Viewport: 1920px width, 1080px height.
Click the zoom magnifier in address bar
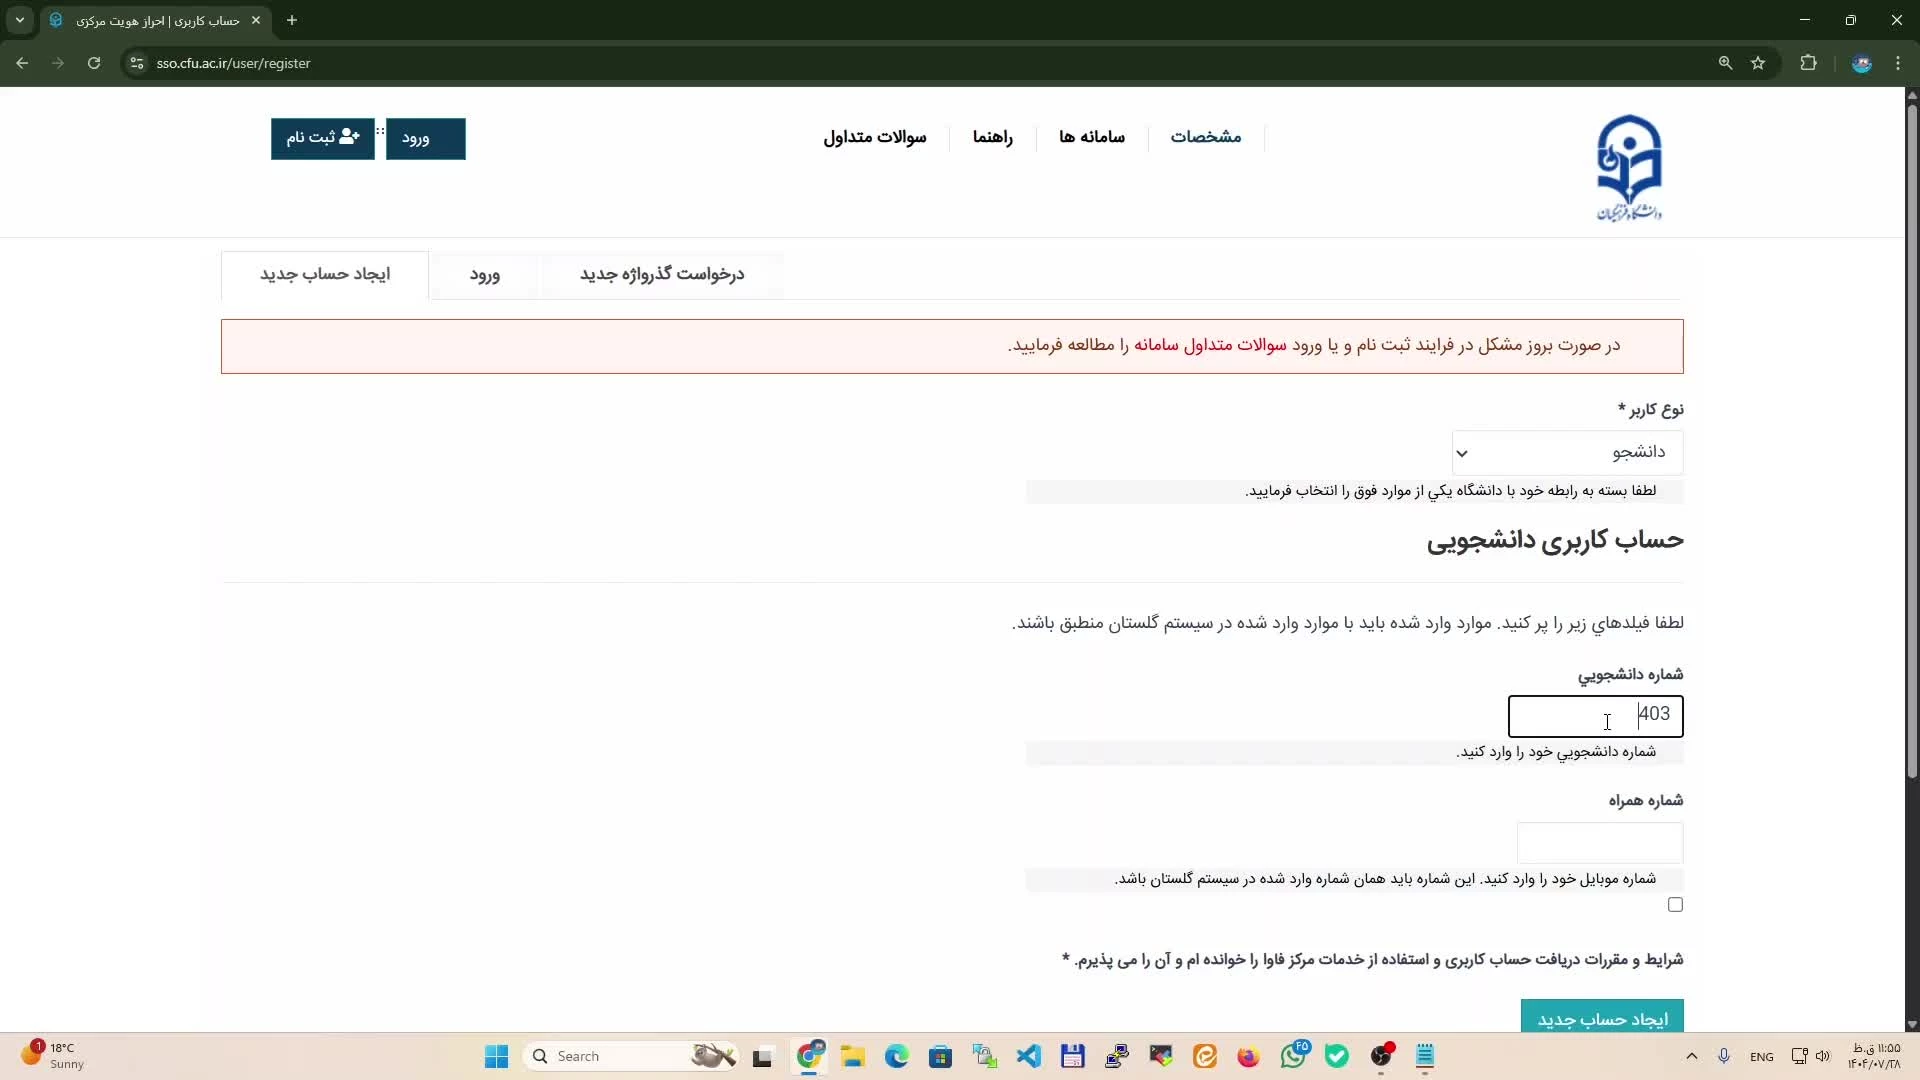coord(1725,63)
